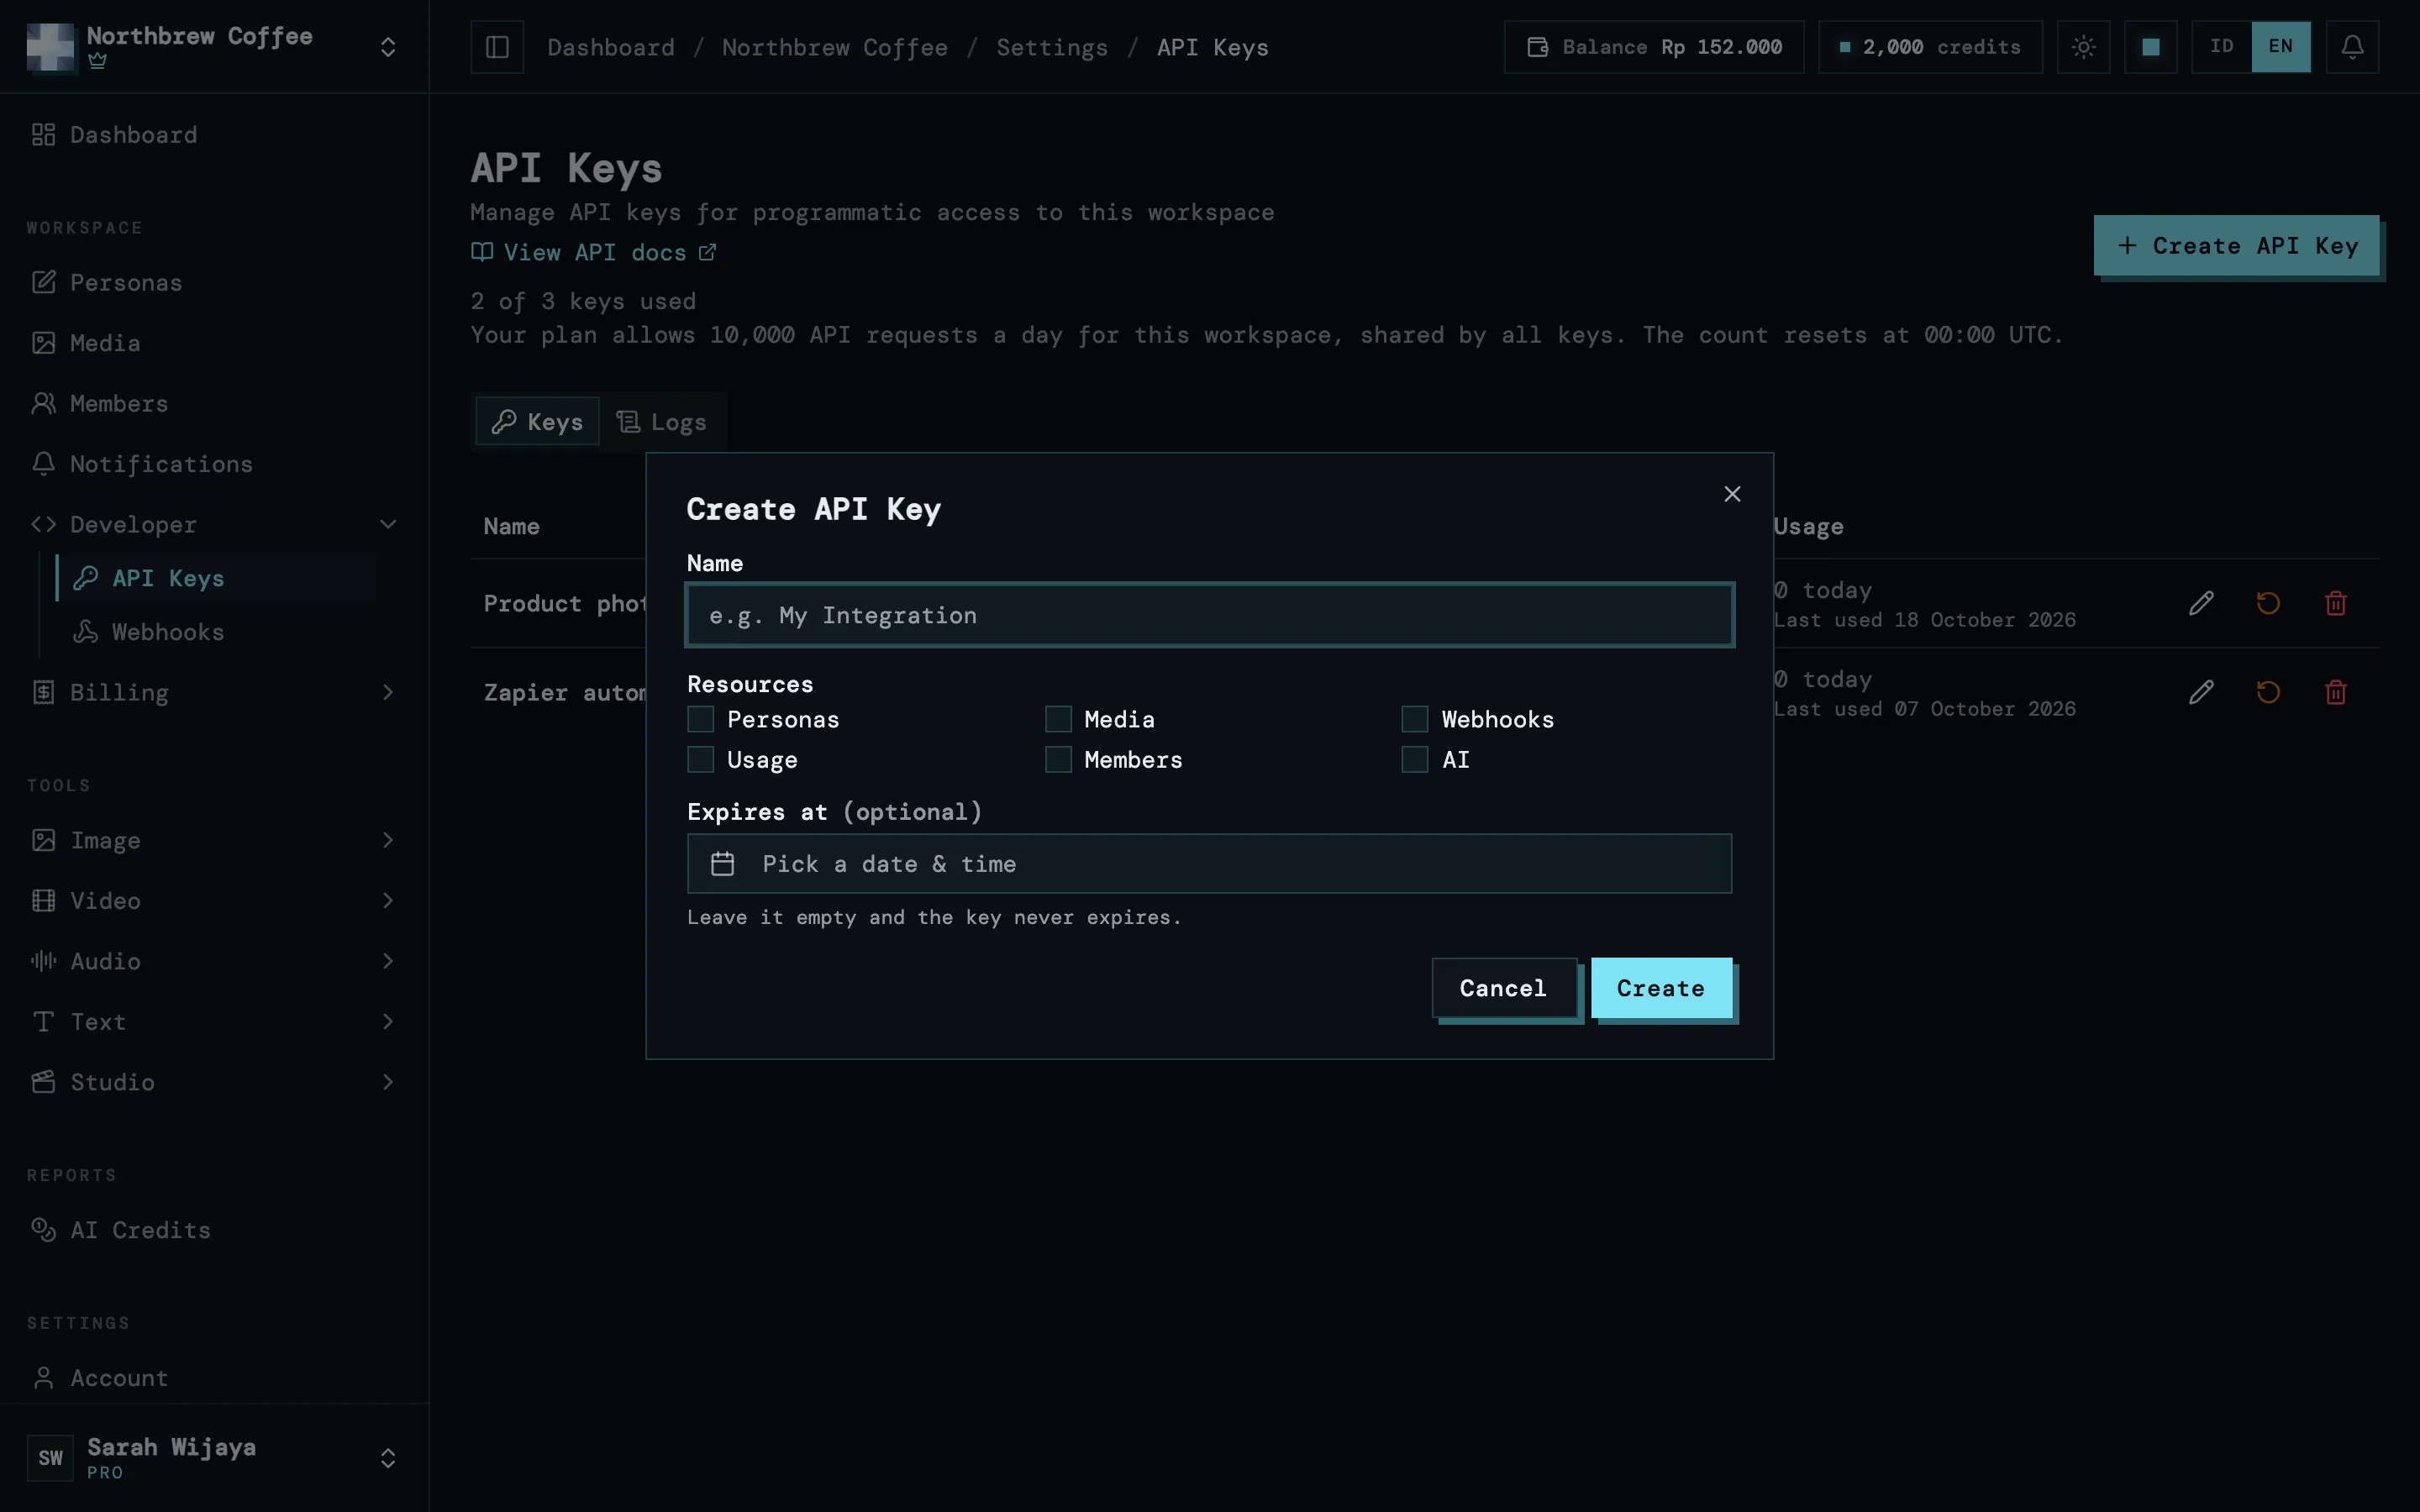Close the Create API Key dialog

(x=1732, y=494)
